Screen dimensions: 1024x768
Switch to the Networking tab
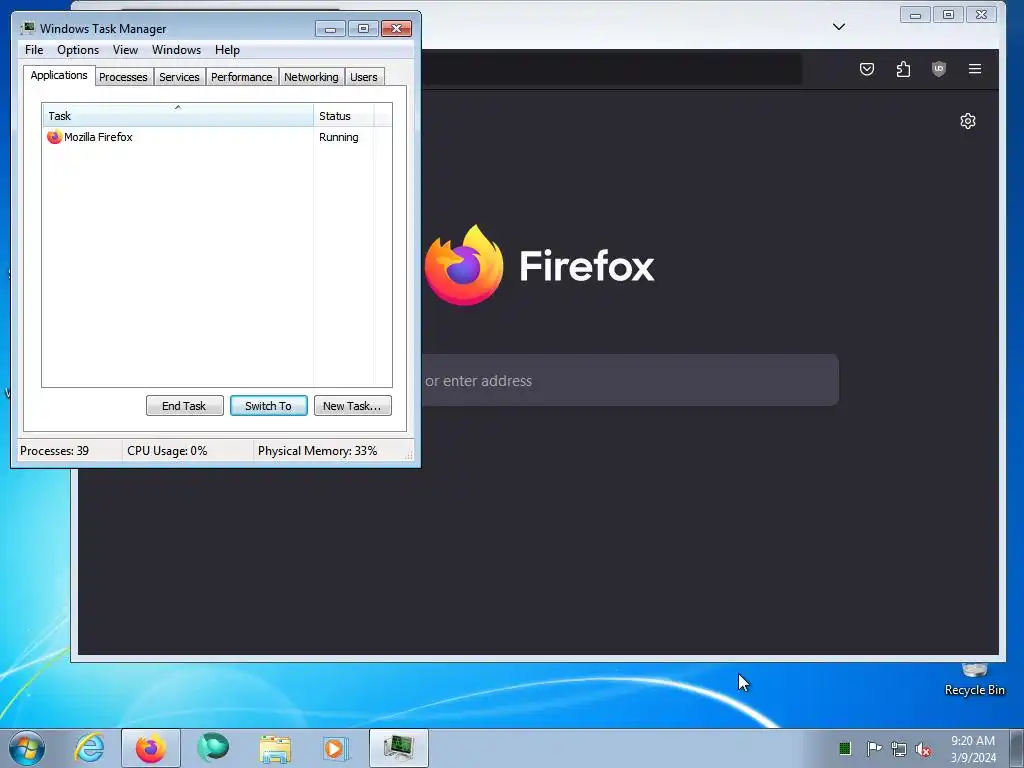click(311, 77)
